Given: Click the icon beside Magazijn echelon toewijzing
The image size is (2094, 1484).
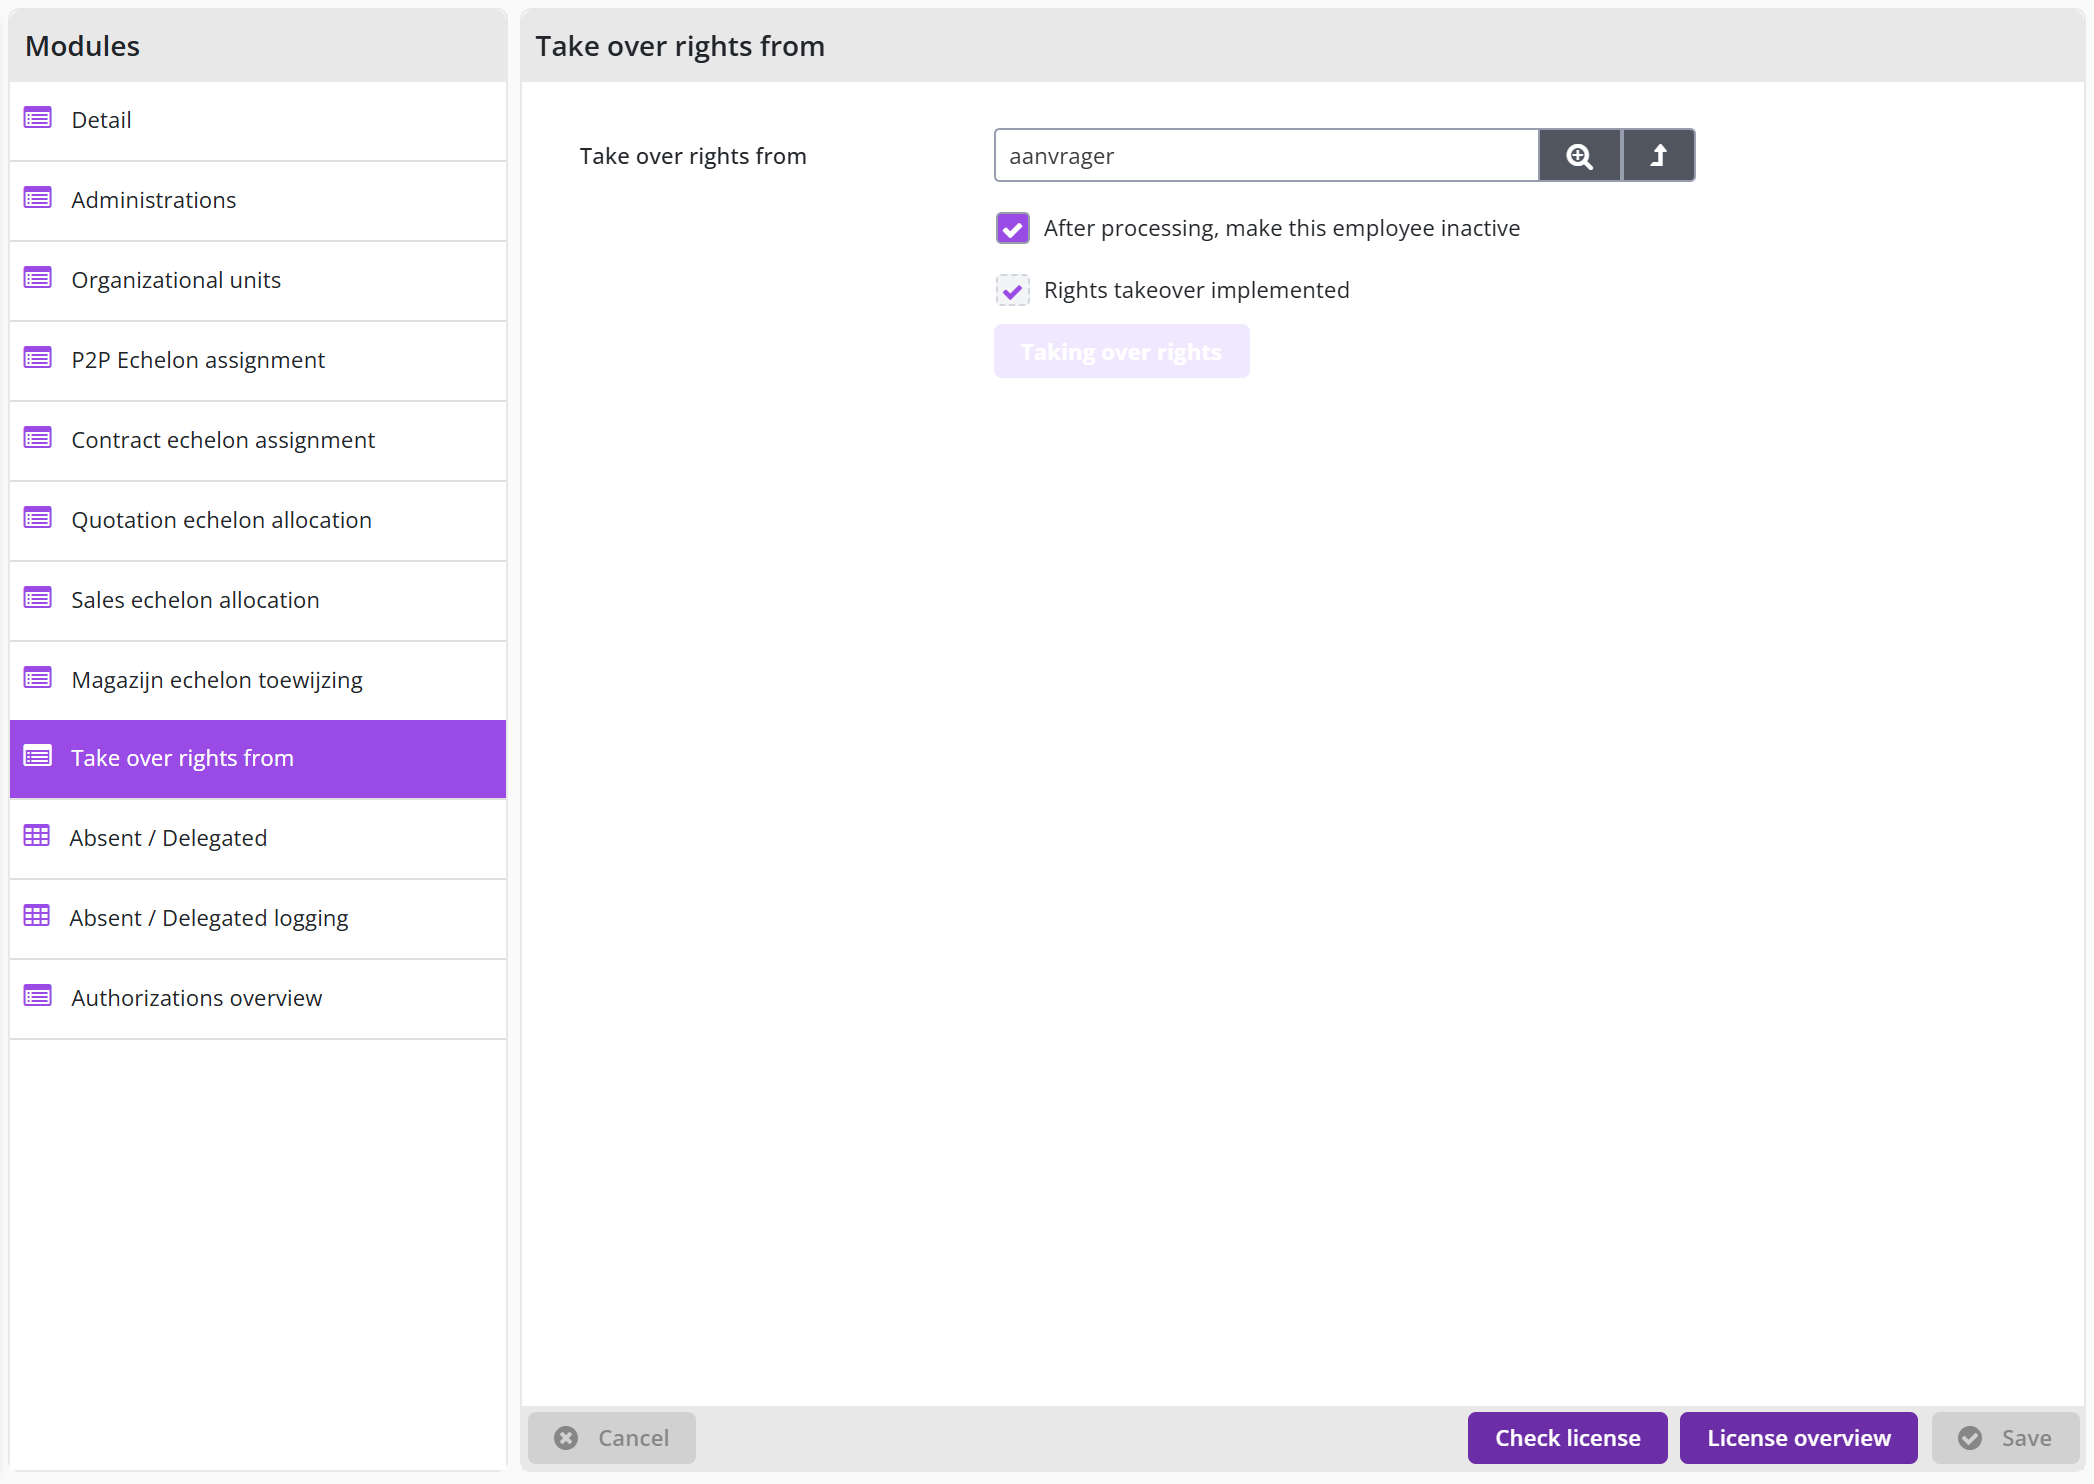Looking at the screenshot, I should pyautogui.click(x=38, y=679).
